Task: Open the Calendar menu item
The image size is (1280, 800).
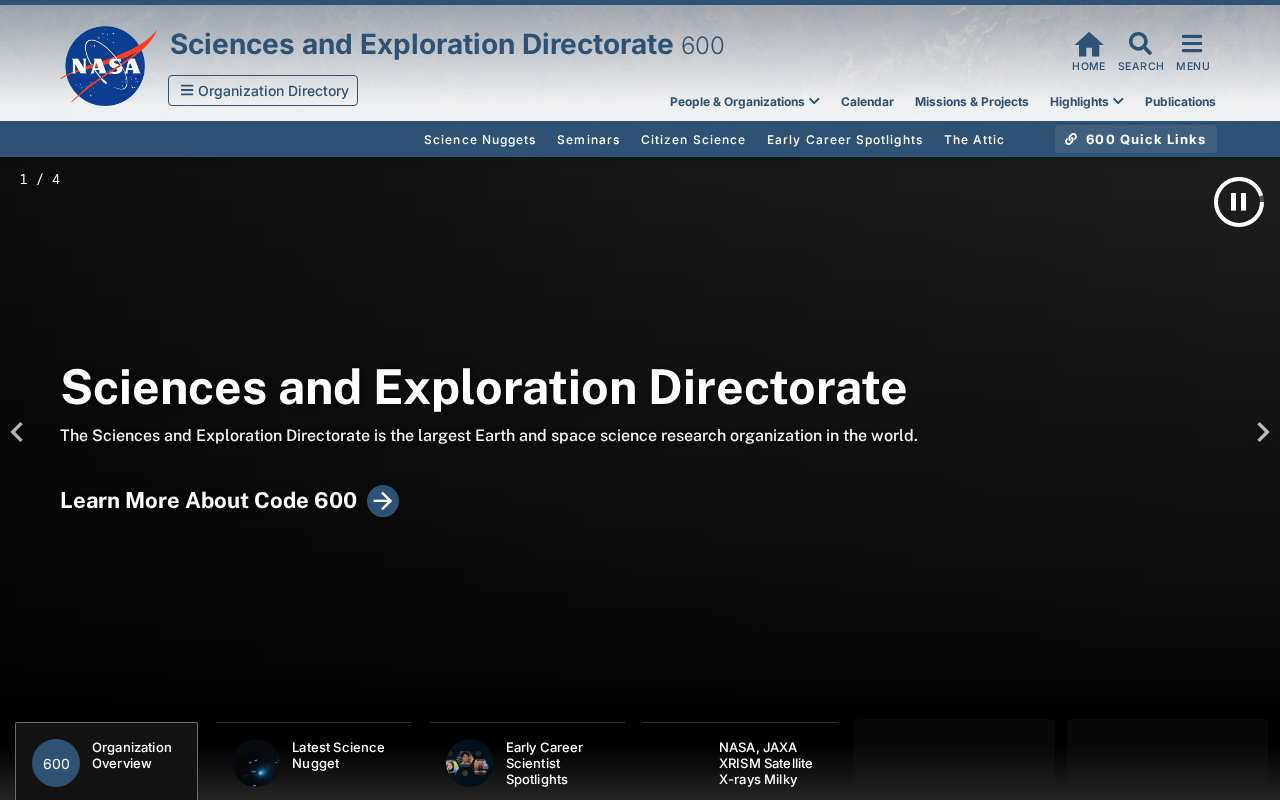Action: 867,102
